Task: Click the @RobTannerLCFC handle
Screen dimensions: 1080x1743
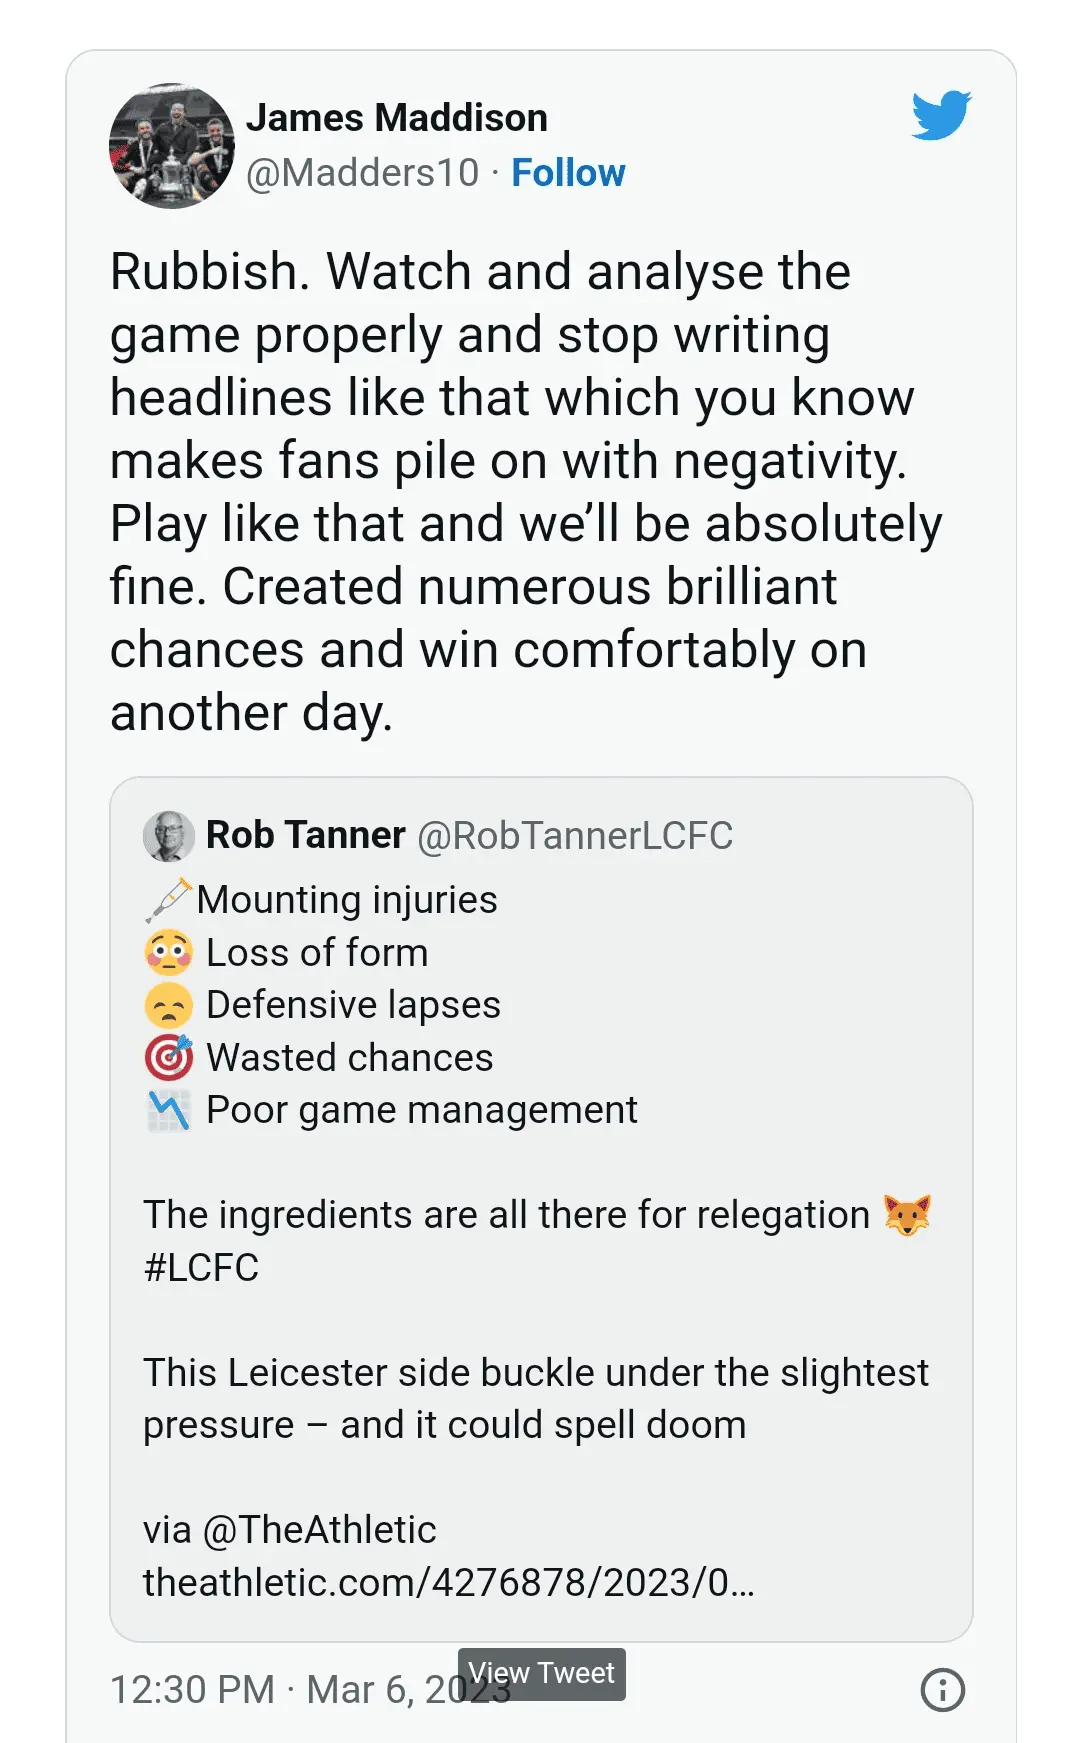Action: coord(575,836)
